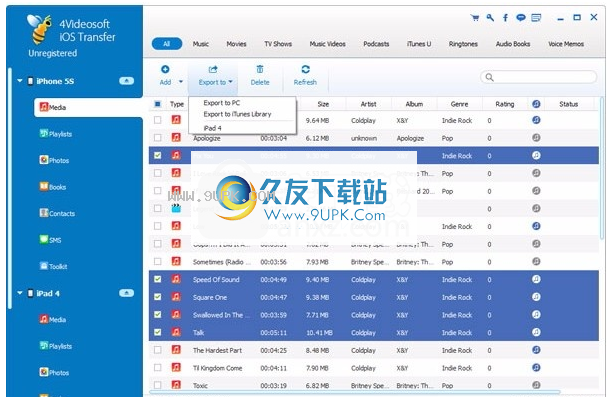Check the Apologize row checkbox
Screen dimensions: 608x397
(157, 138)
